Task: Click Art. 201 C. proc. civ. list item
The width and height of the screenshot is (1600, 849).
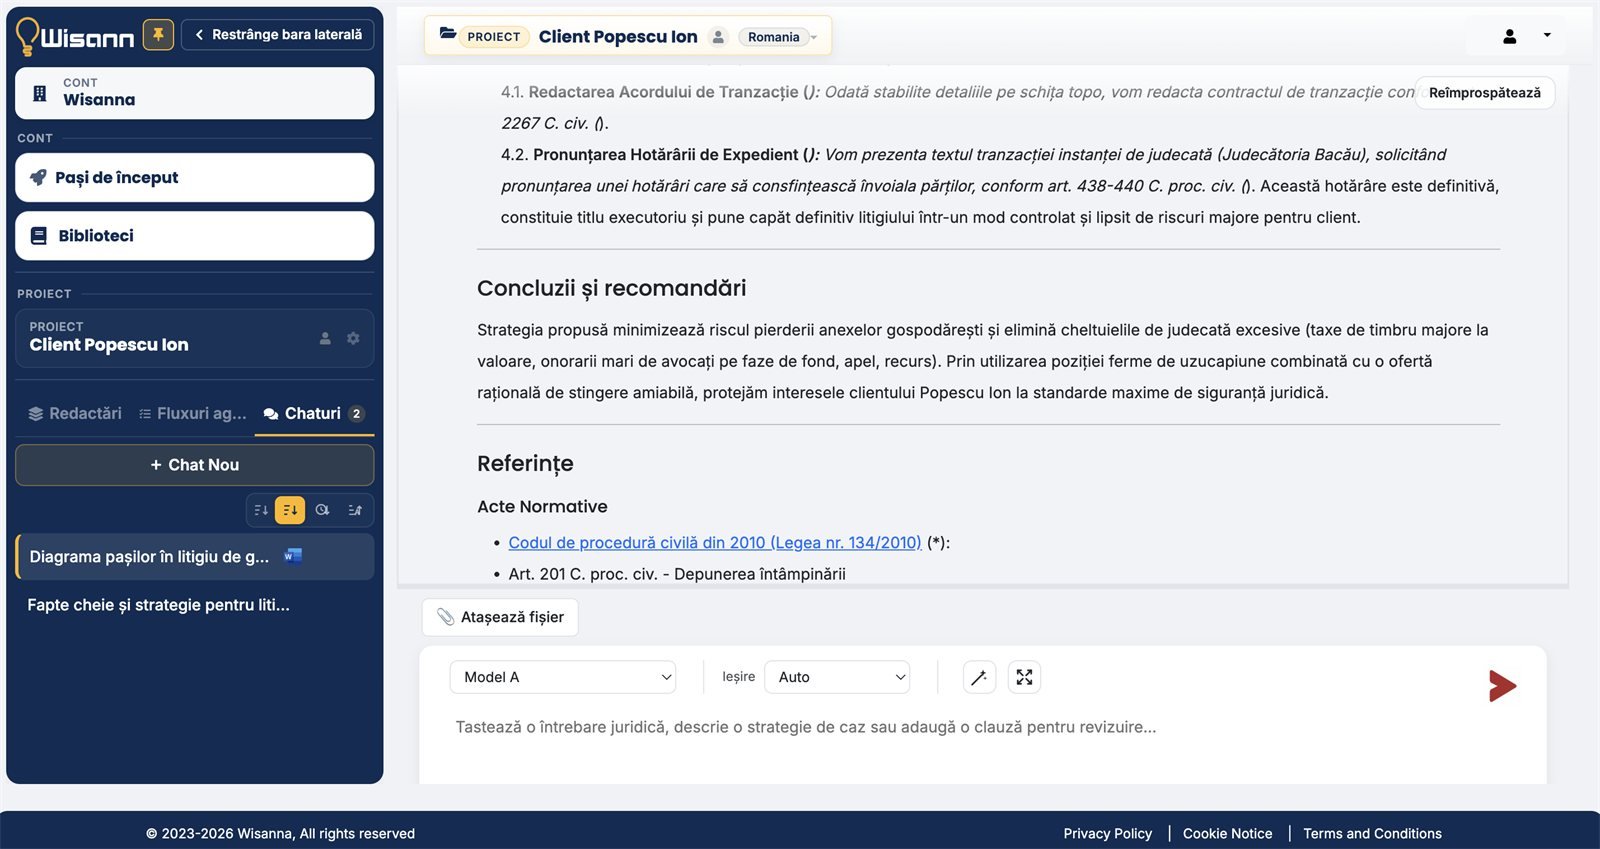Action: [677, 574]
